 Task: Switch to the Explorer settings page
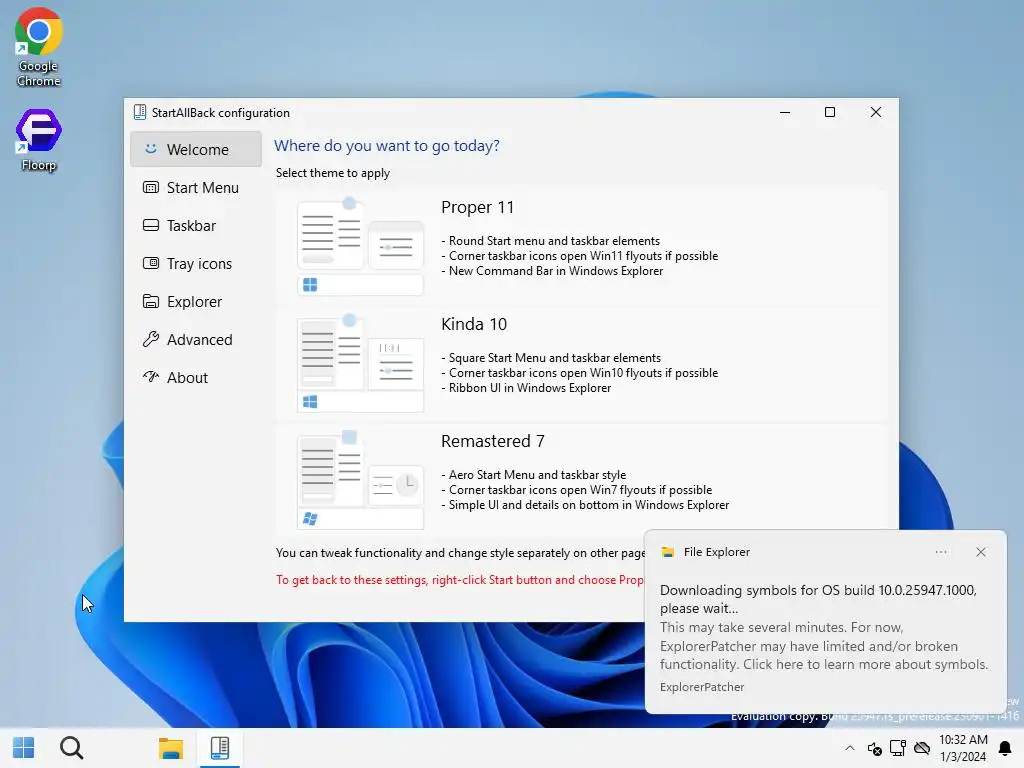coord(196,301)
